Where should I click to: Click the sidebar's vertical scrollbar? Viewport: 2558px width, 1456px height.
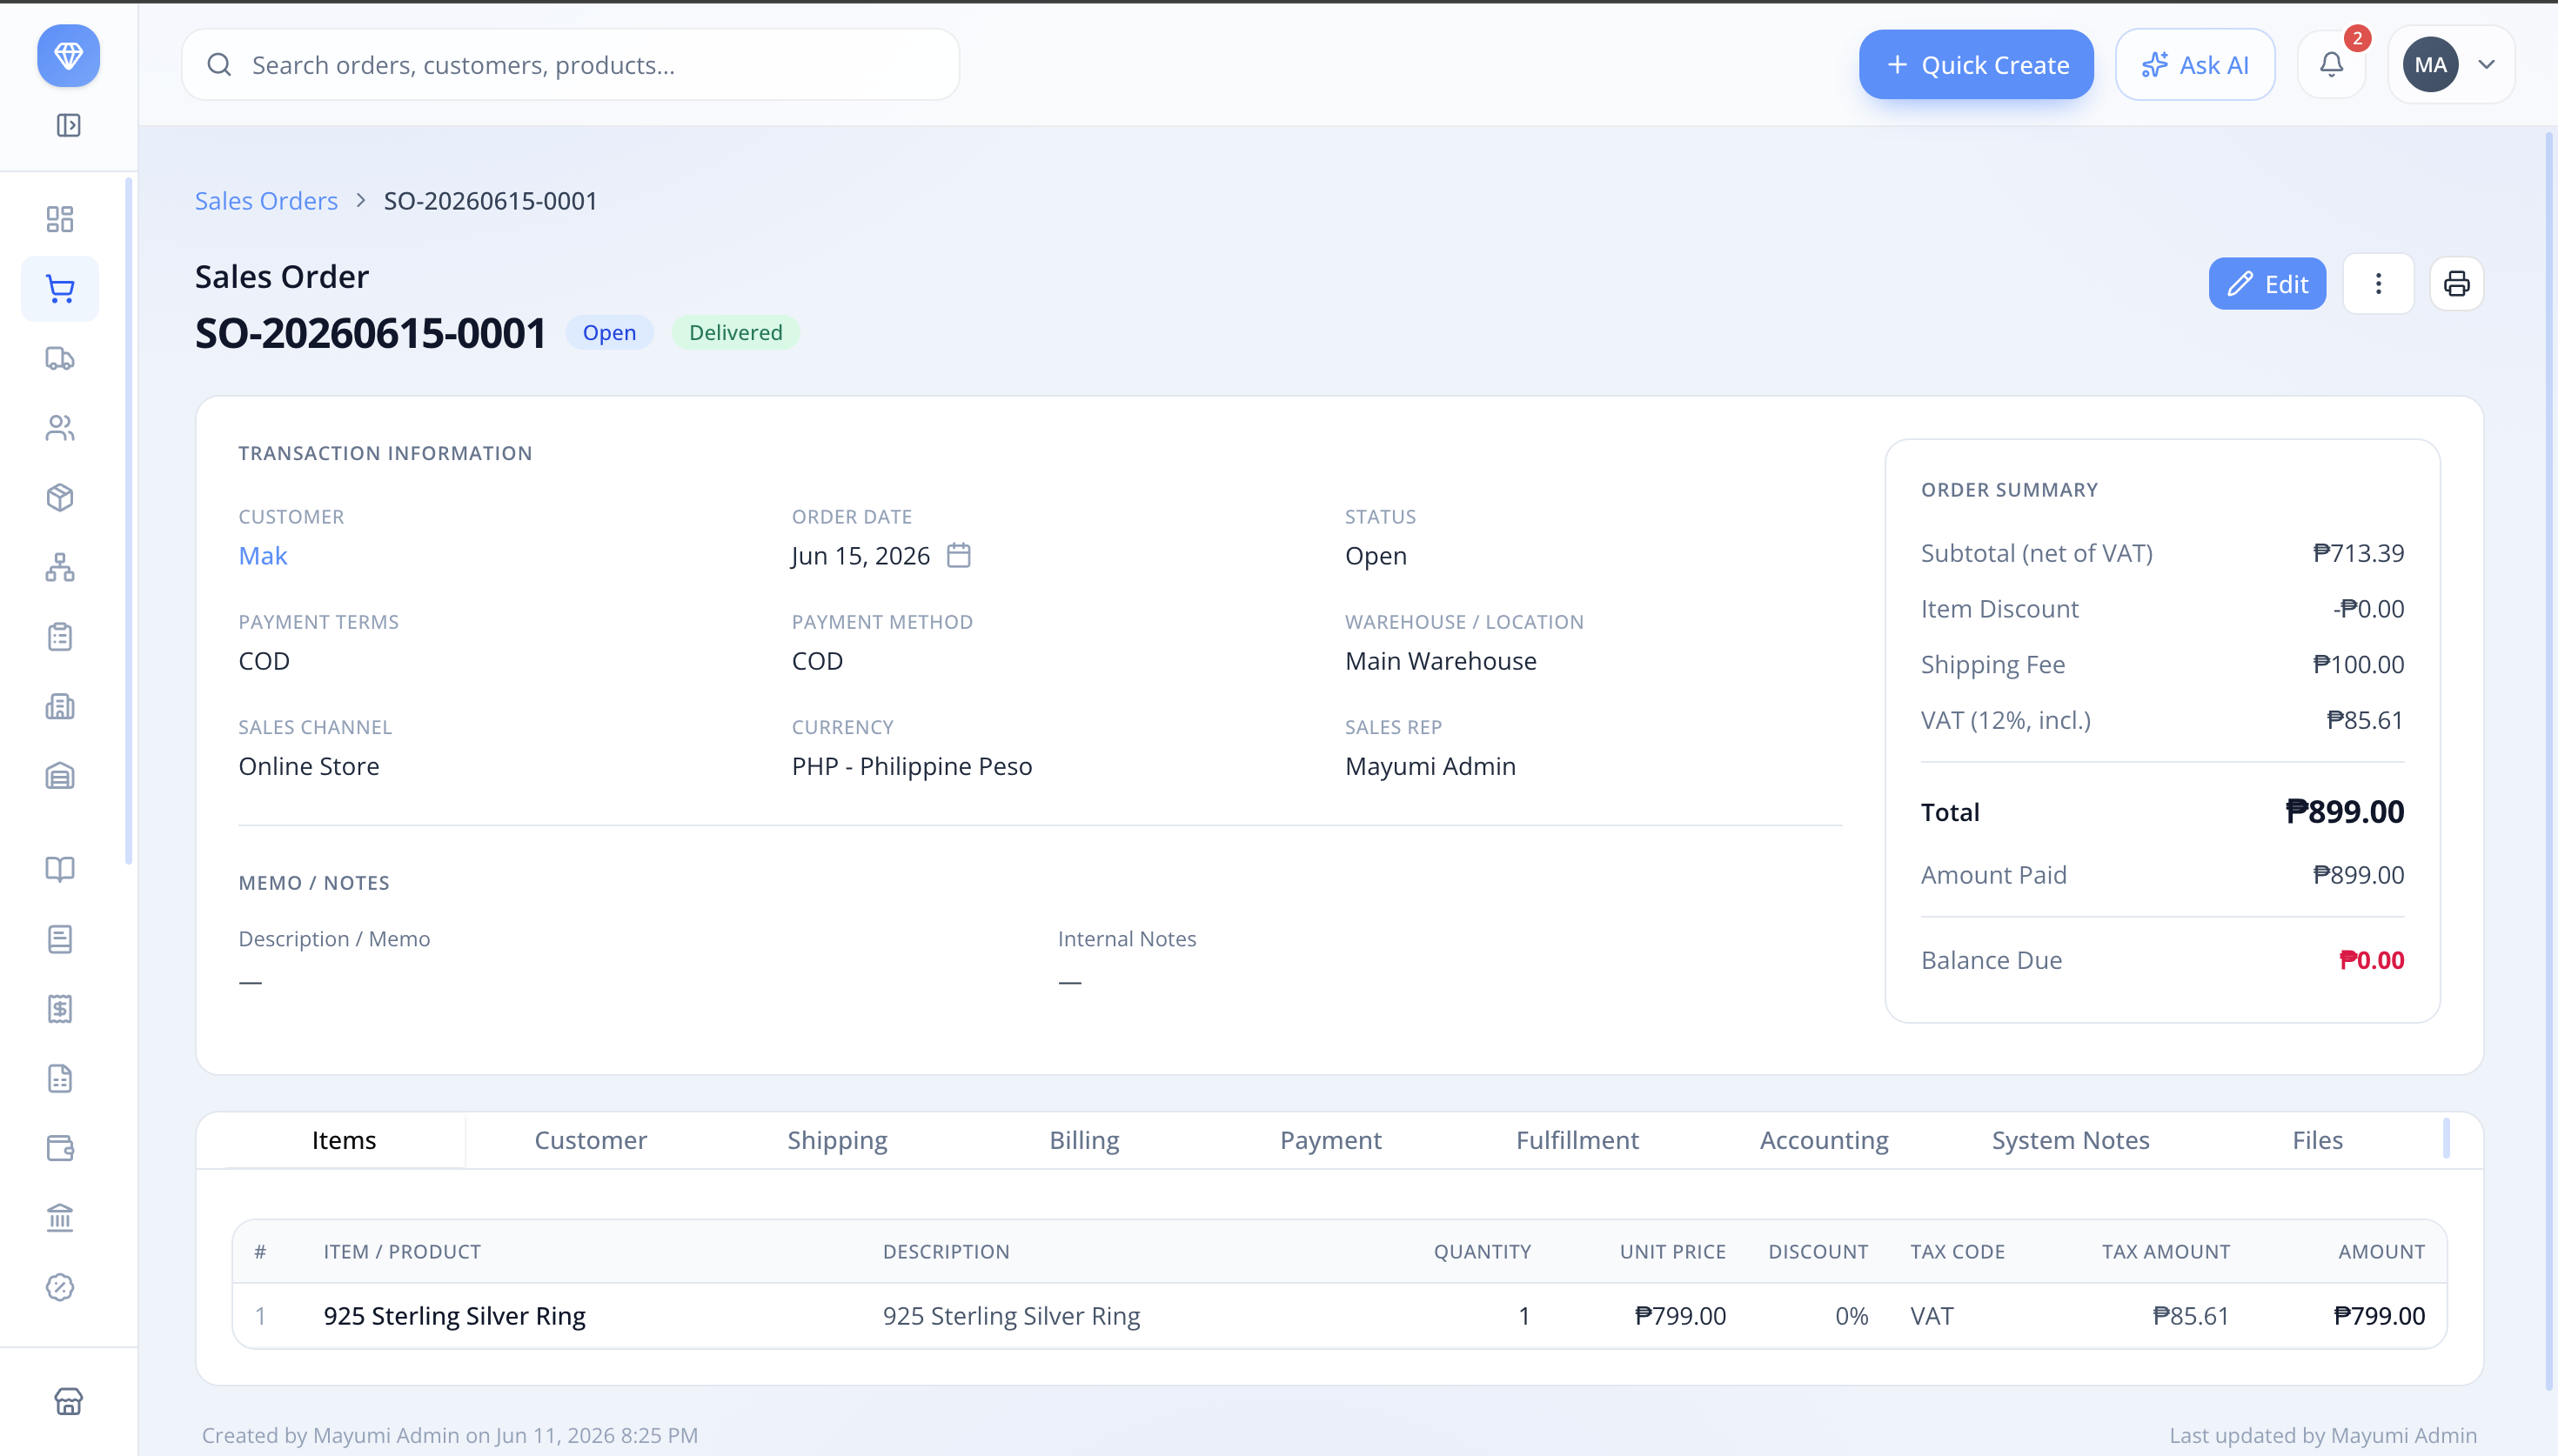[x=128, y=520]
